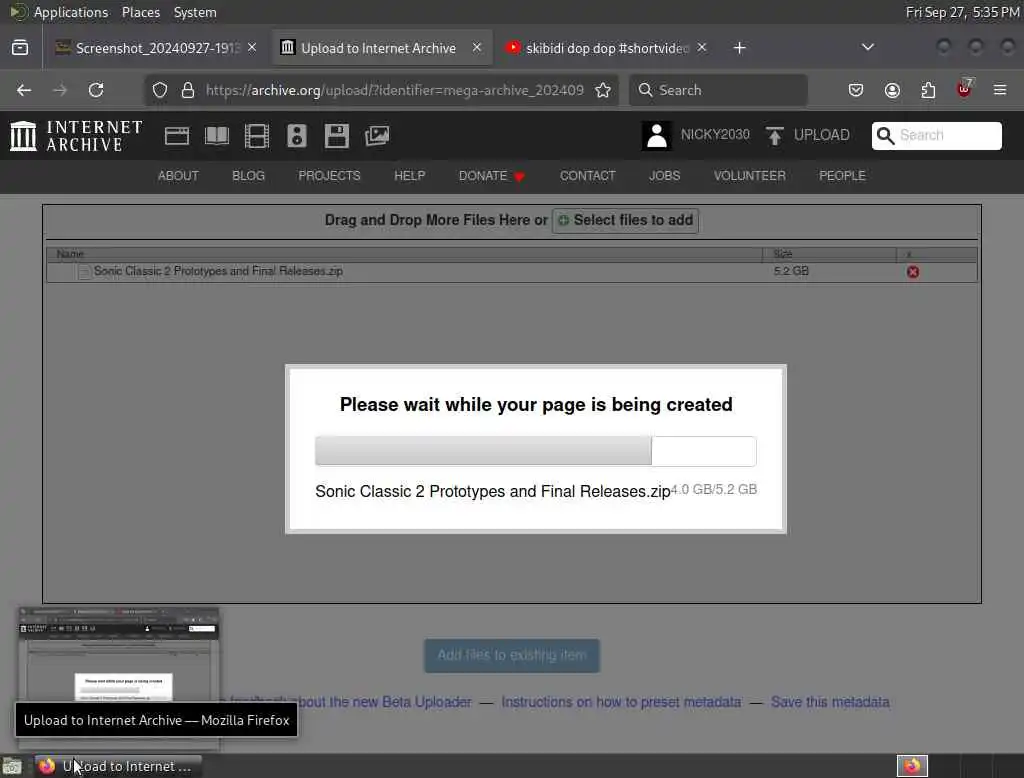Open the Internet Archive web icon
Image resolution: width=1024 pixels, height=778 pixels.
click(x=177, y=136)
